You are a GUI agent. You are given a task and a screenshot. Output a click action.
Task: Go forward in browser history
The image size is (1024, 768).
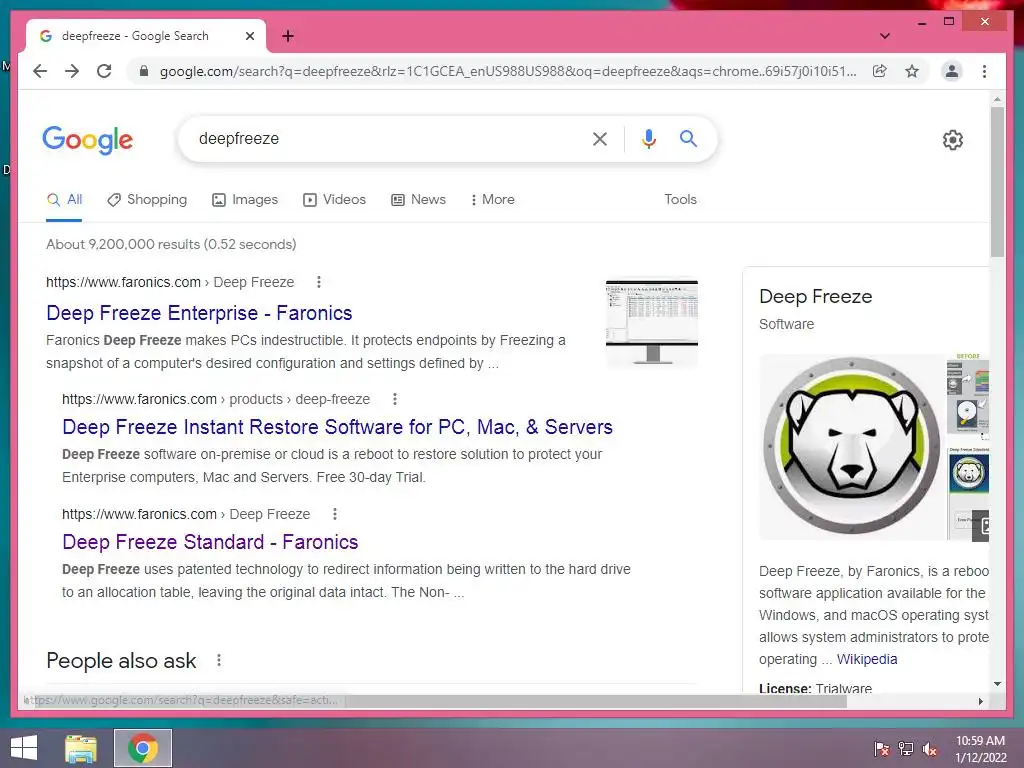coord(72,71)
